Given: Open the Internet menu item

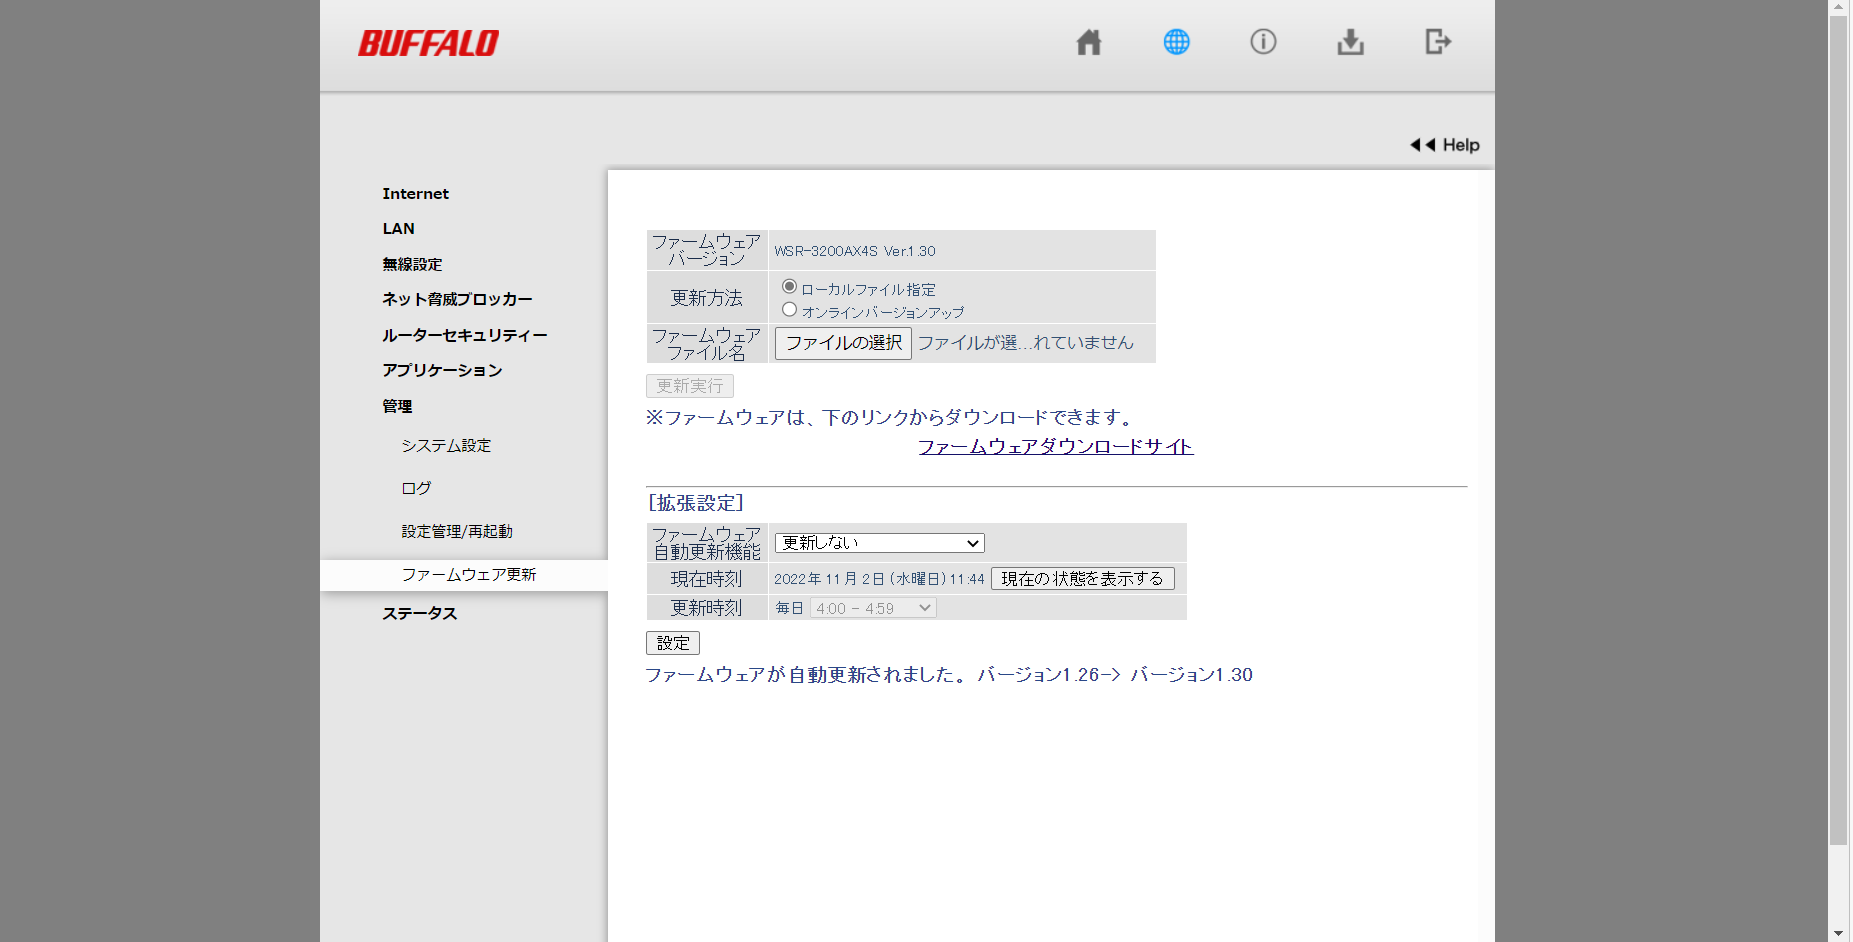Looking at the screenshot, I should 415,194.
